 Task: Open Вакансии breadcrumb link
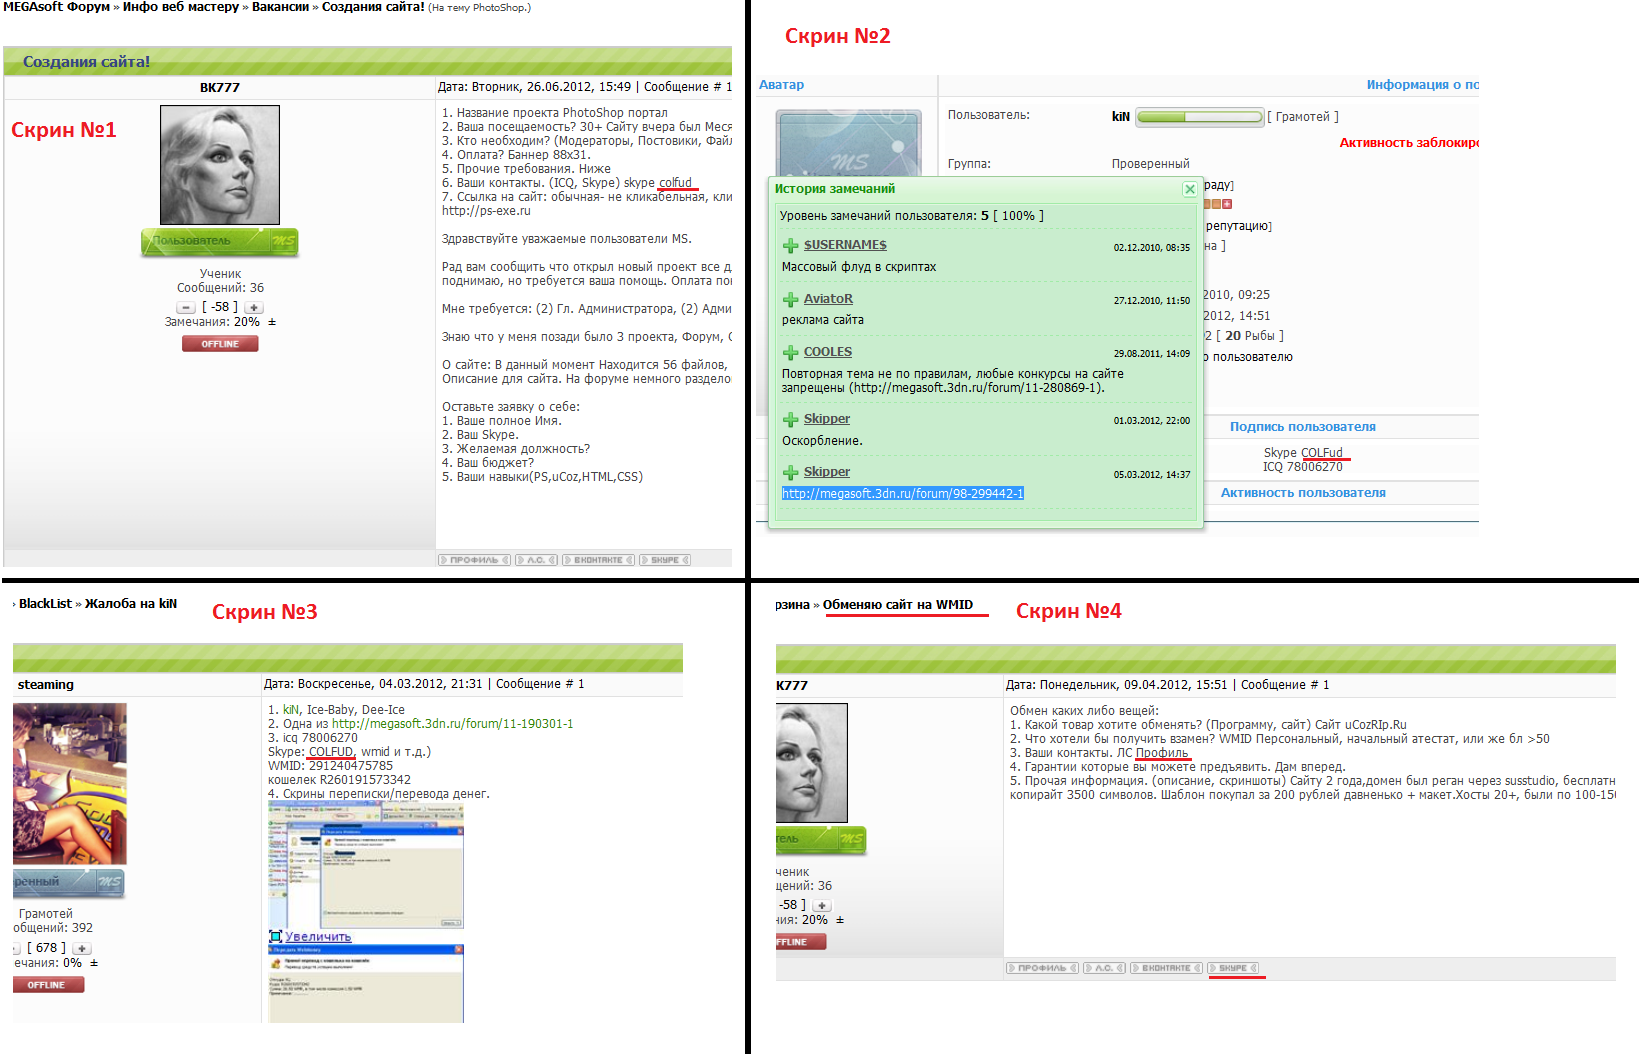click(x=280, y=7)
